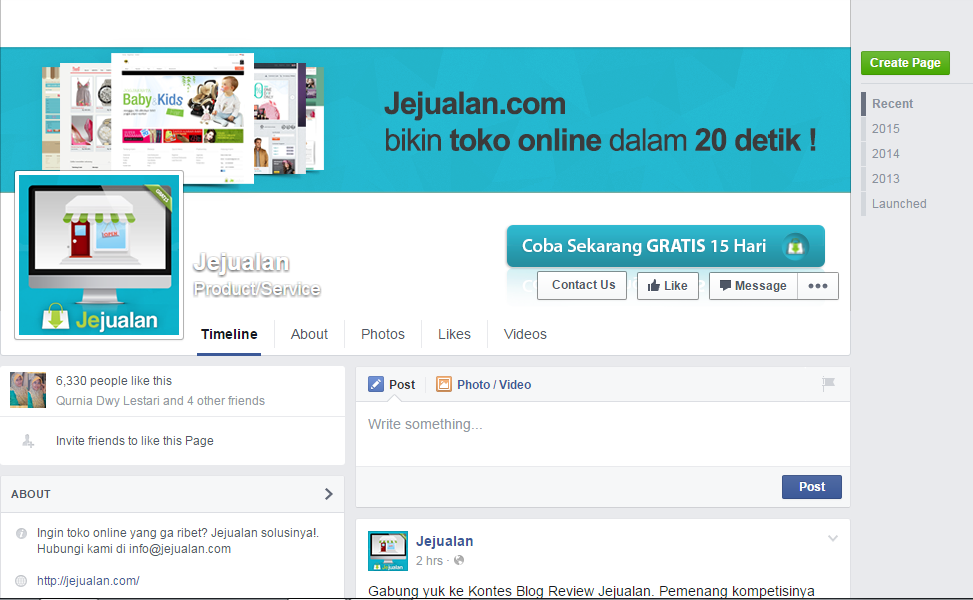
Task: Focus the Write something text field
Action: click(603, 434)
